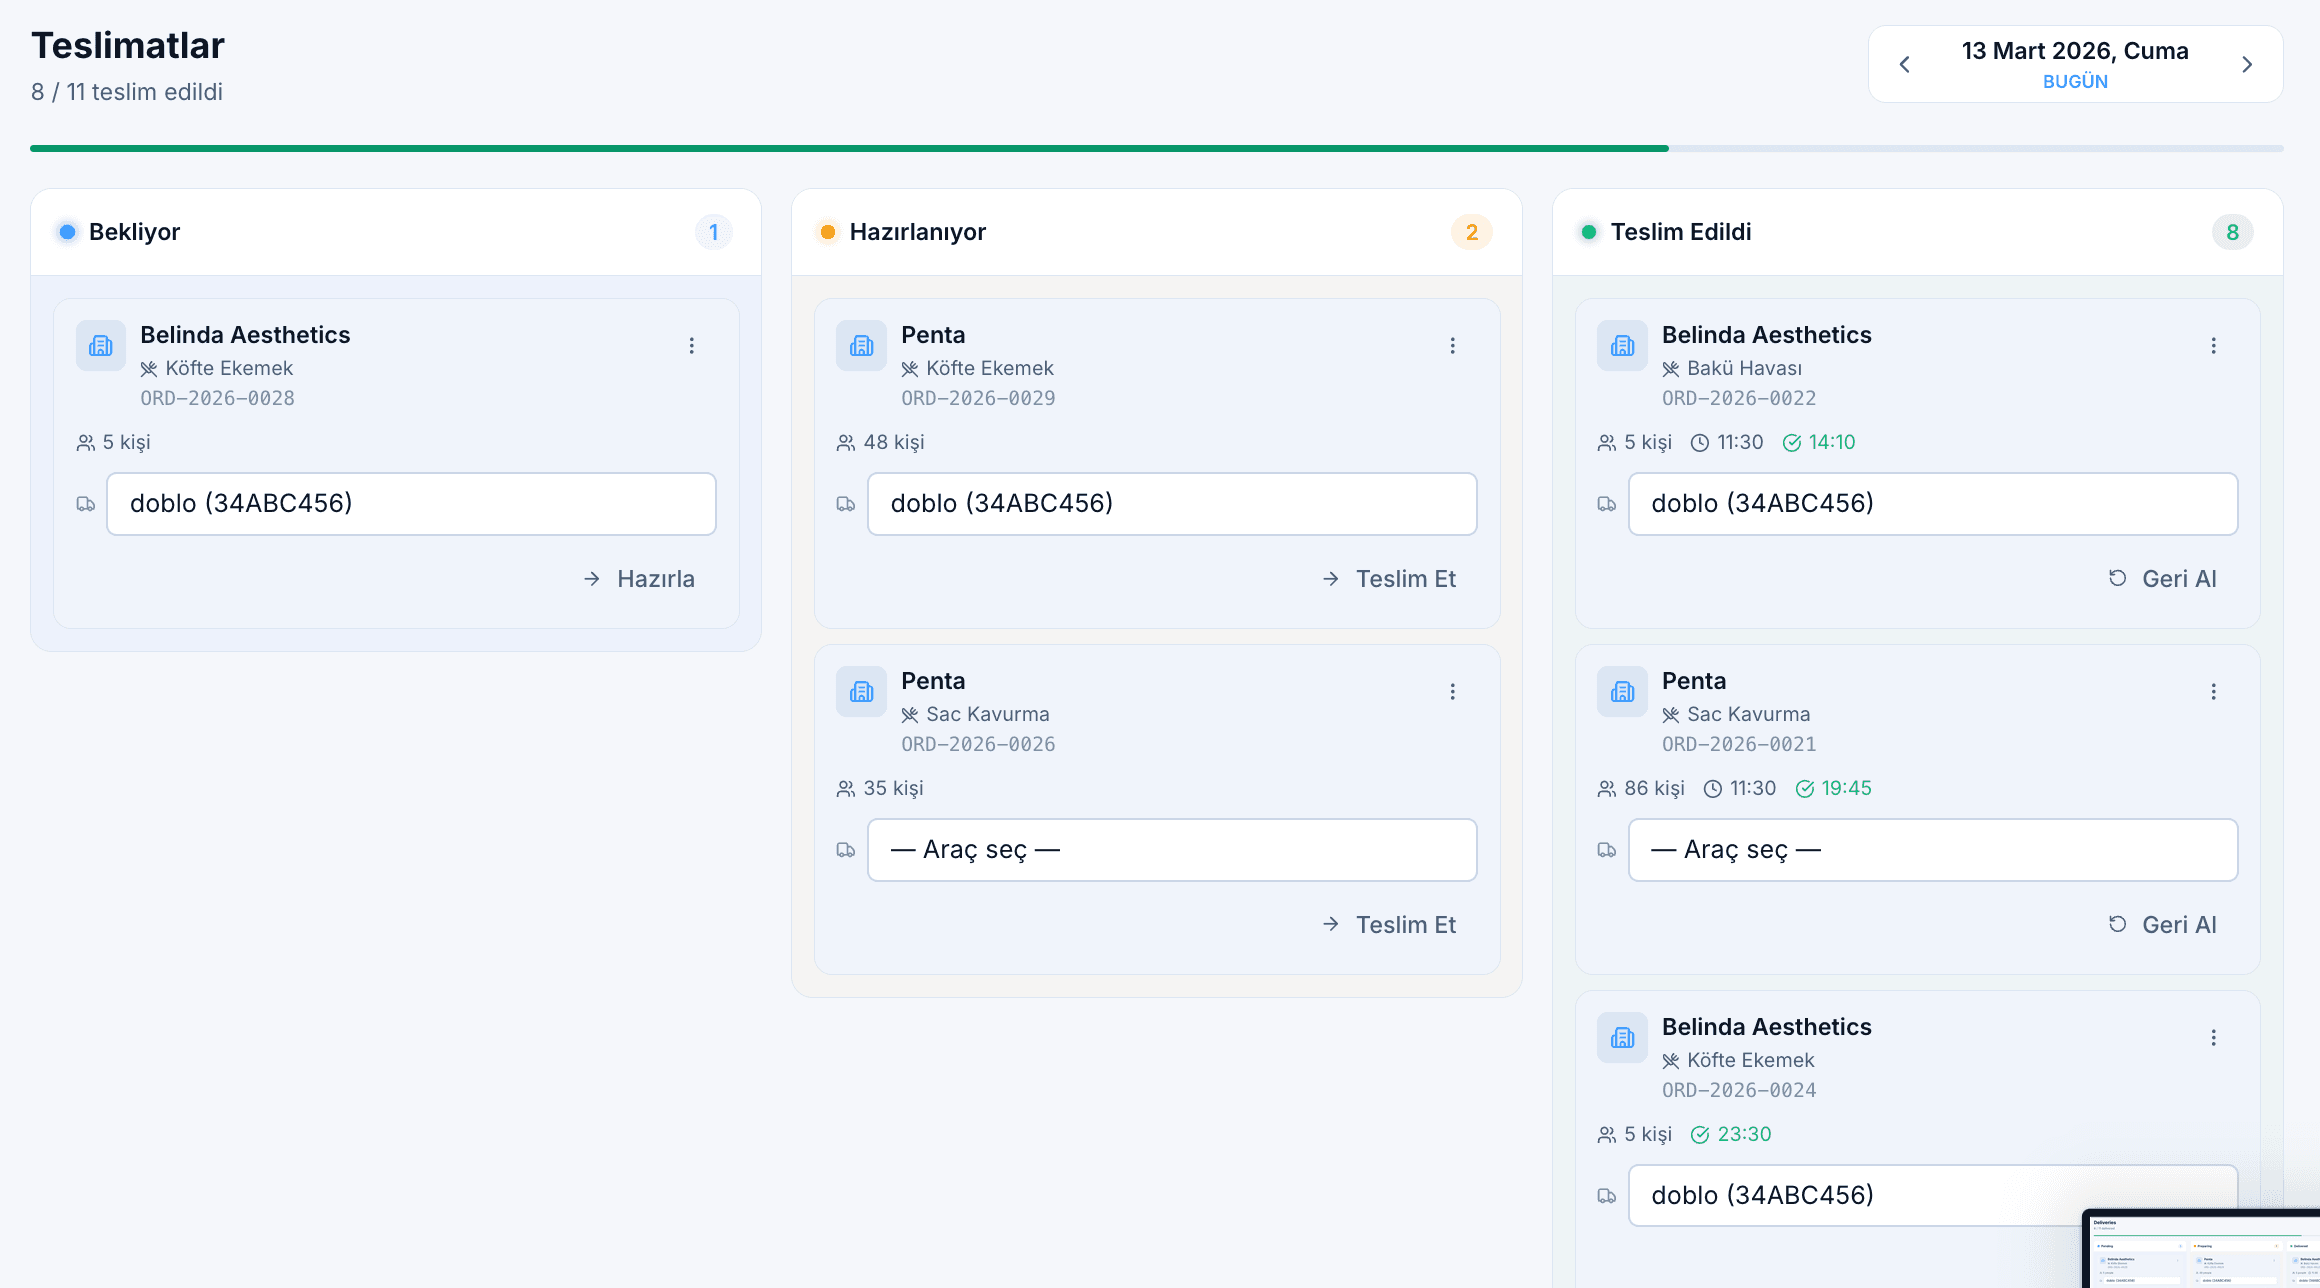Open three-dot menu for order ORD-2026-0024

pyautogui.click(x=2213, y=1038)
